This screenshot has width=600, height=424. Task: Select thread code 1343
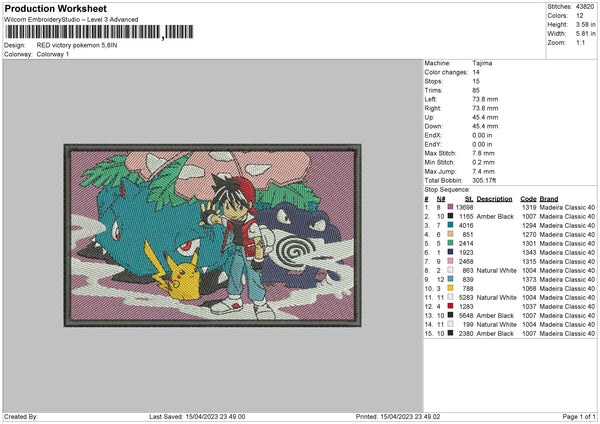click(529, 253)
